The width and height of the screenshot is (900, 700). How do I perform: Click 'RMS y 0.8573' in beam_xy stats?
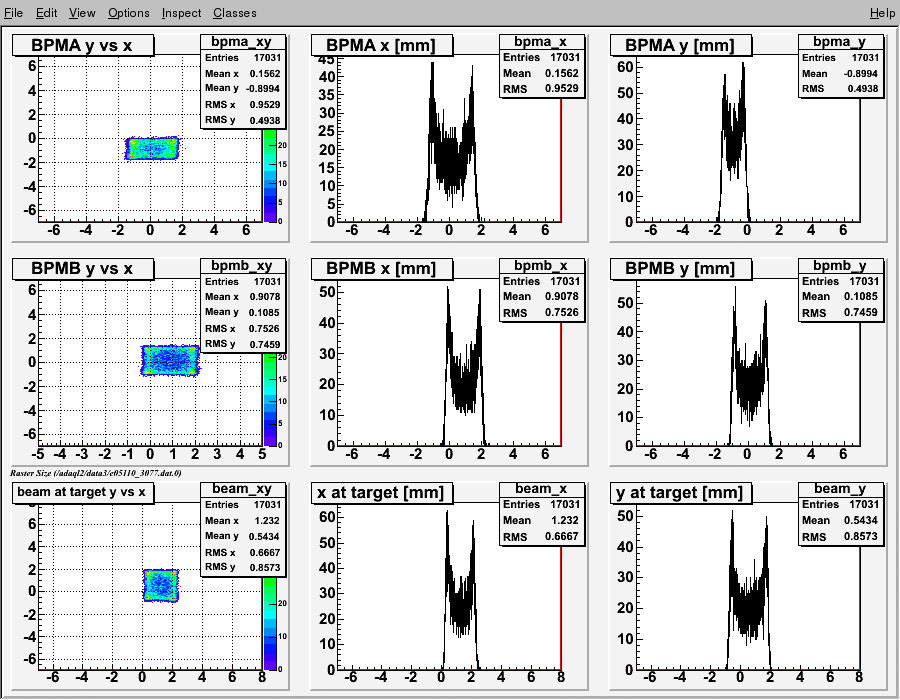click(x=242, y=567)
